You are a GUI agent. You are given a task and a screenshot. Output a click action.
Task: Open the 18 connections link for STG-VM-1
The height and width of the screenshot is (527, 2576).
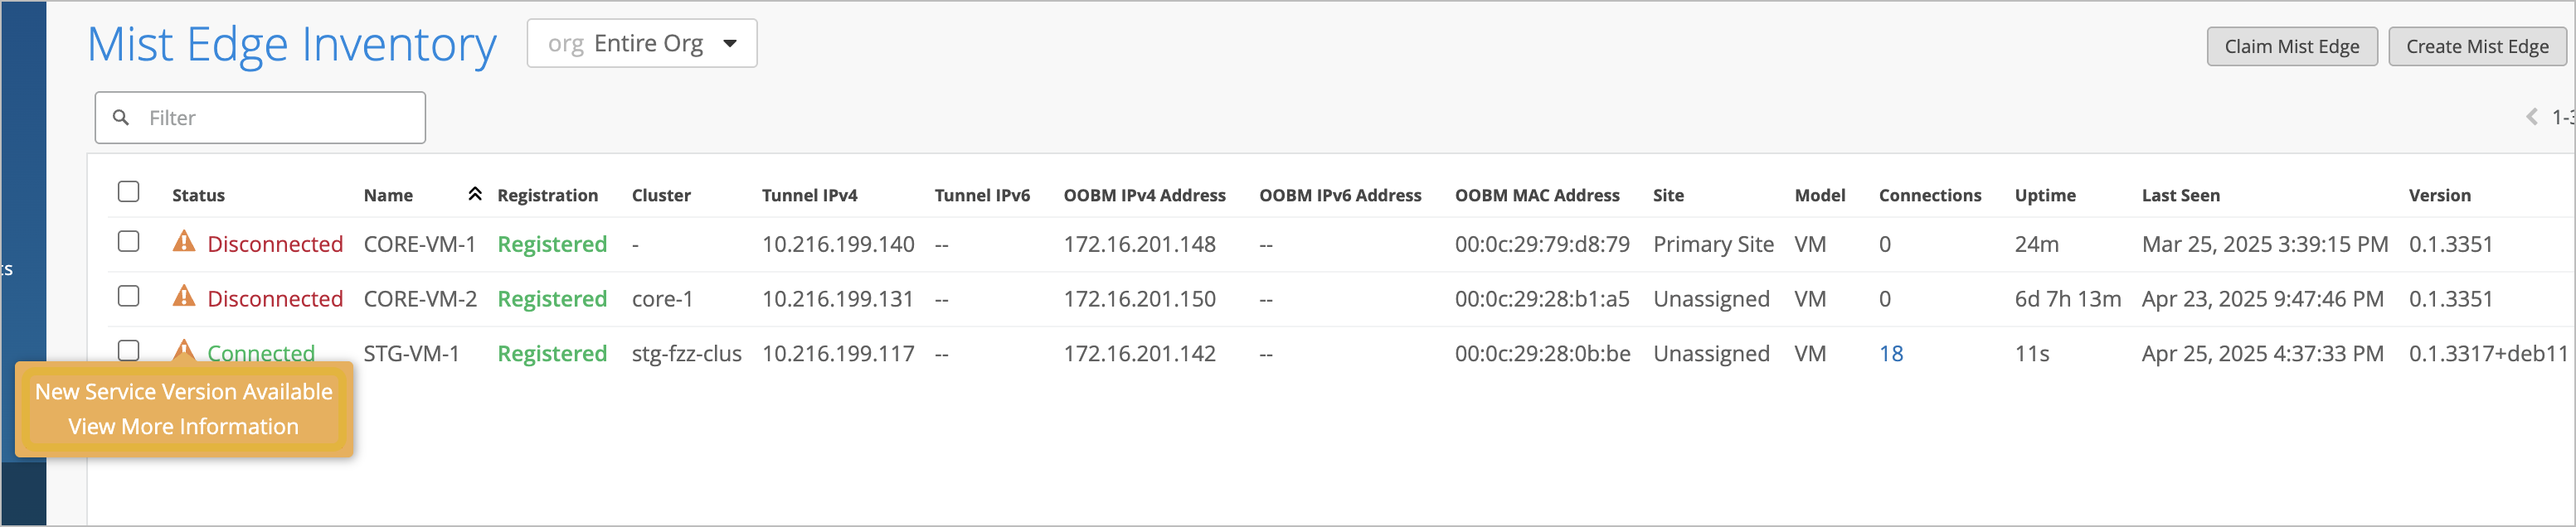(1890, 352)
